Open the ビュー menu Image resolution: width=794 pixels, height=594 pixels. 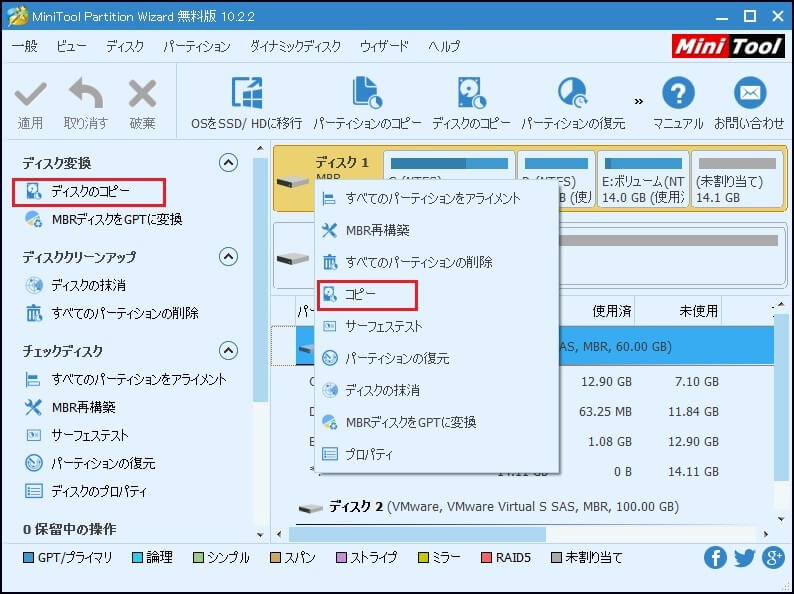[71, 47]
